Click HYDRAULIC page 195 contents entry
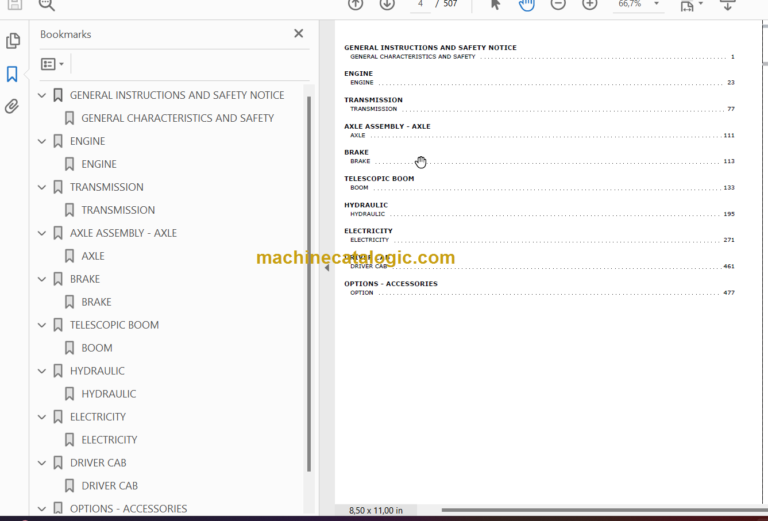The height and width of the screenshot is (521, 768). [x=542, y=214]
